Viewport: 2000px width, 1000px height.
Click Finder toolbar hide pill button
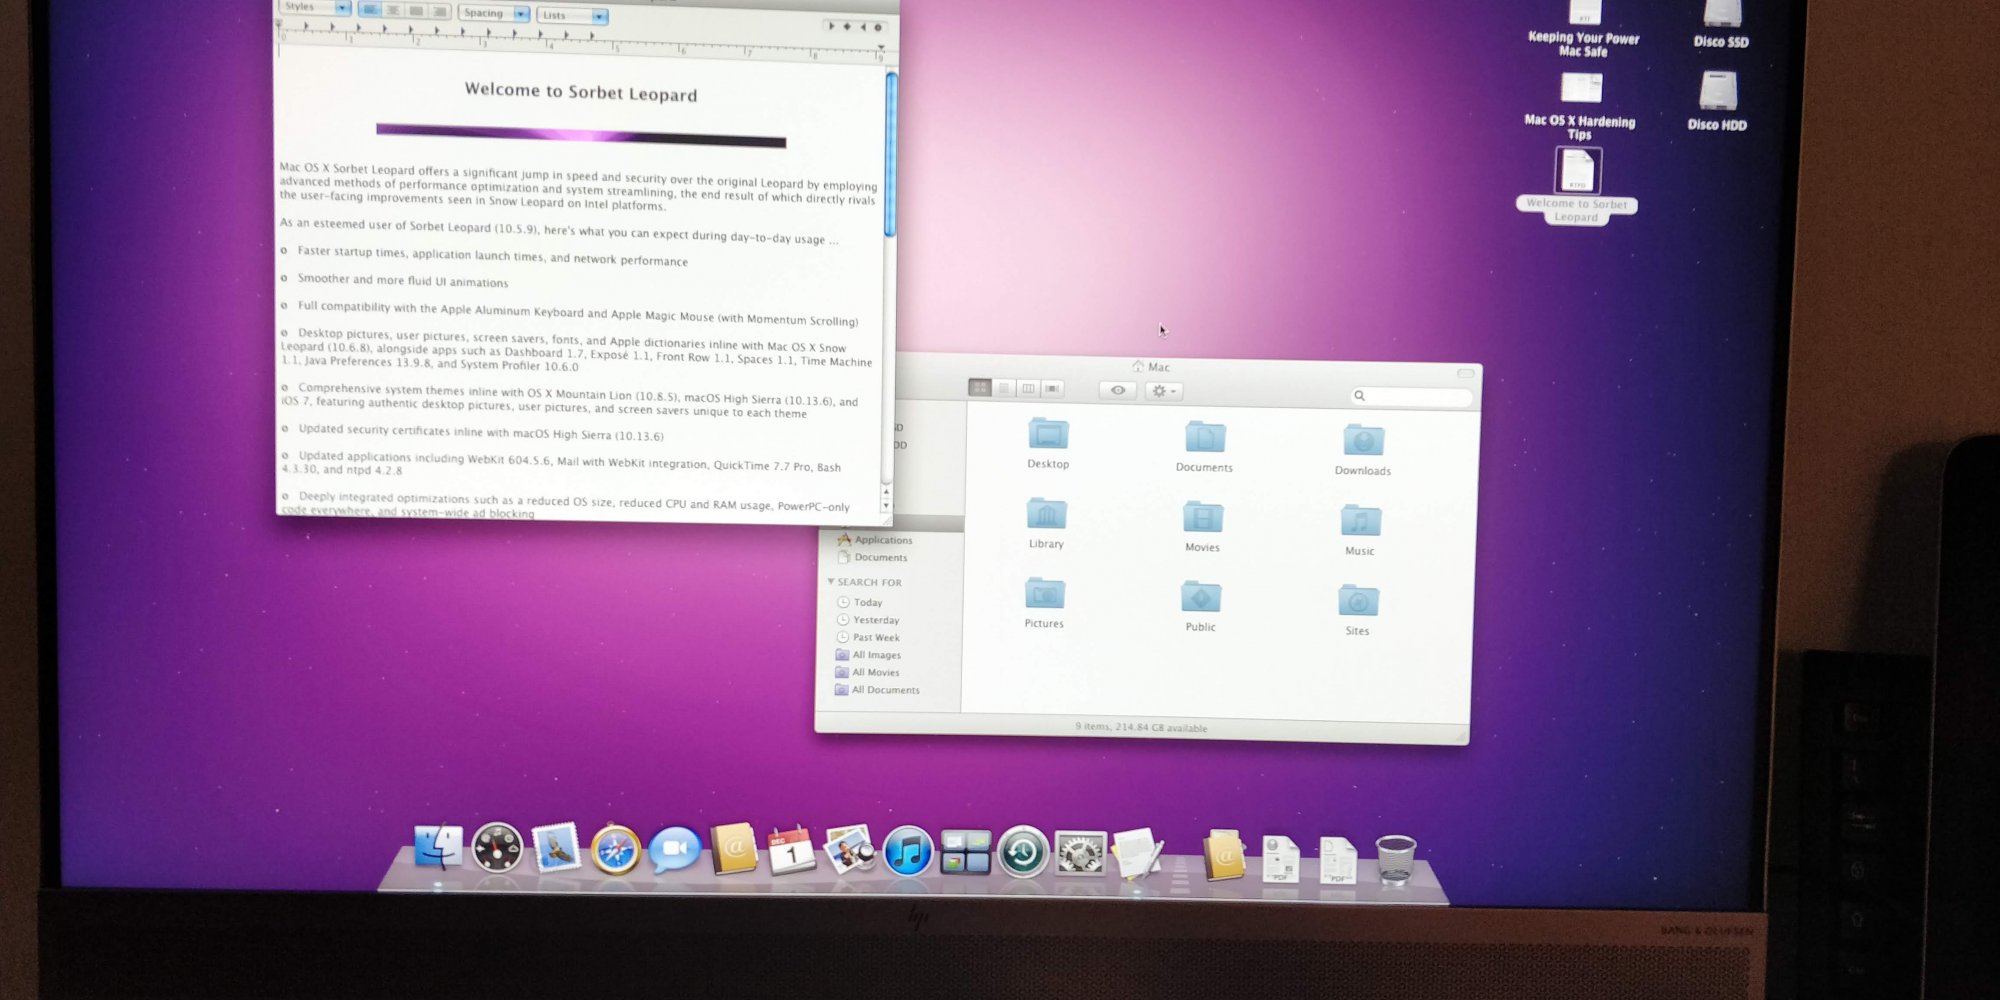click(x=1465, y=373)
